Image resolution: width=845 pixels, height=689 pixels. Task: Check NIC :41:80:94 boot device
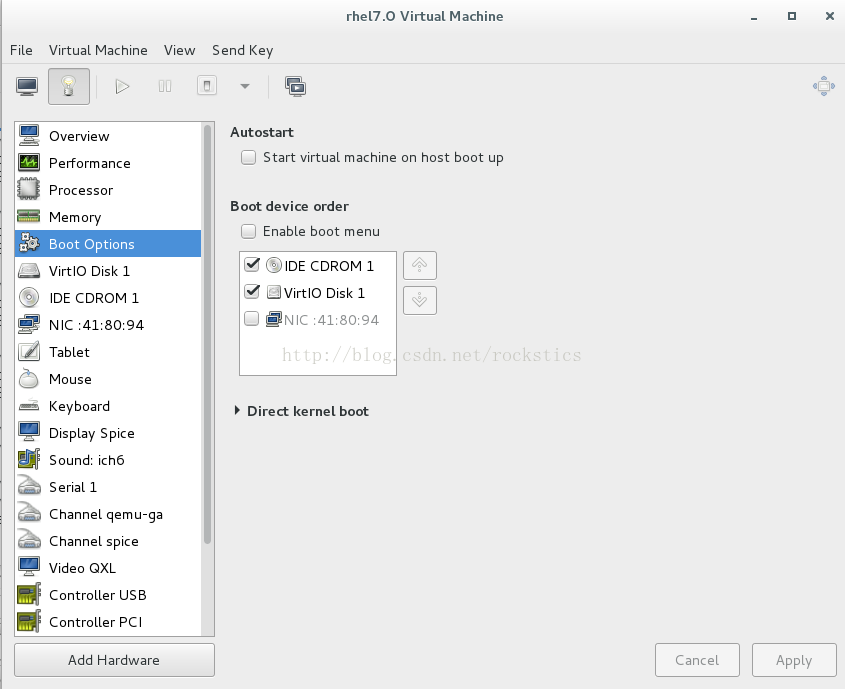(252, 318)
